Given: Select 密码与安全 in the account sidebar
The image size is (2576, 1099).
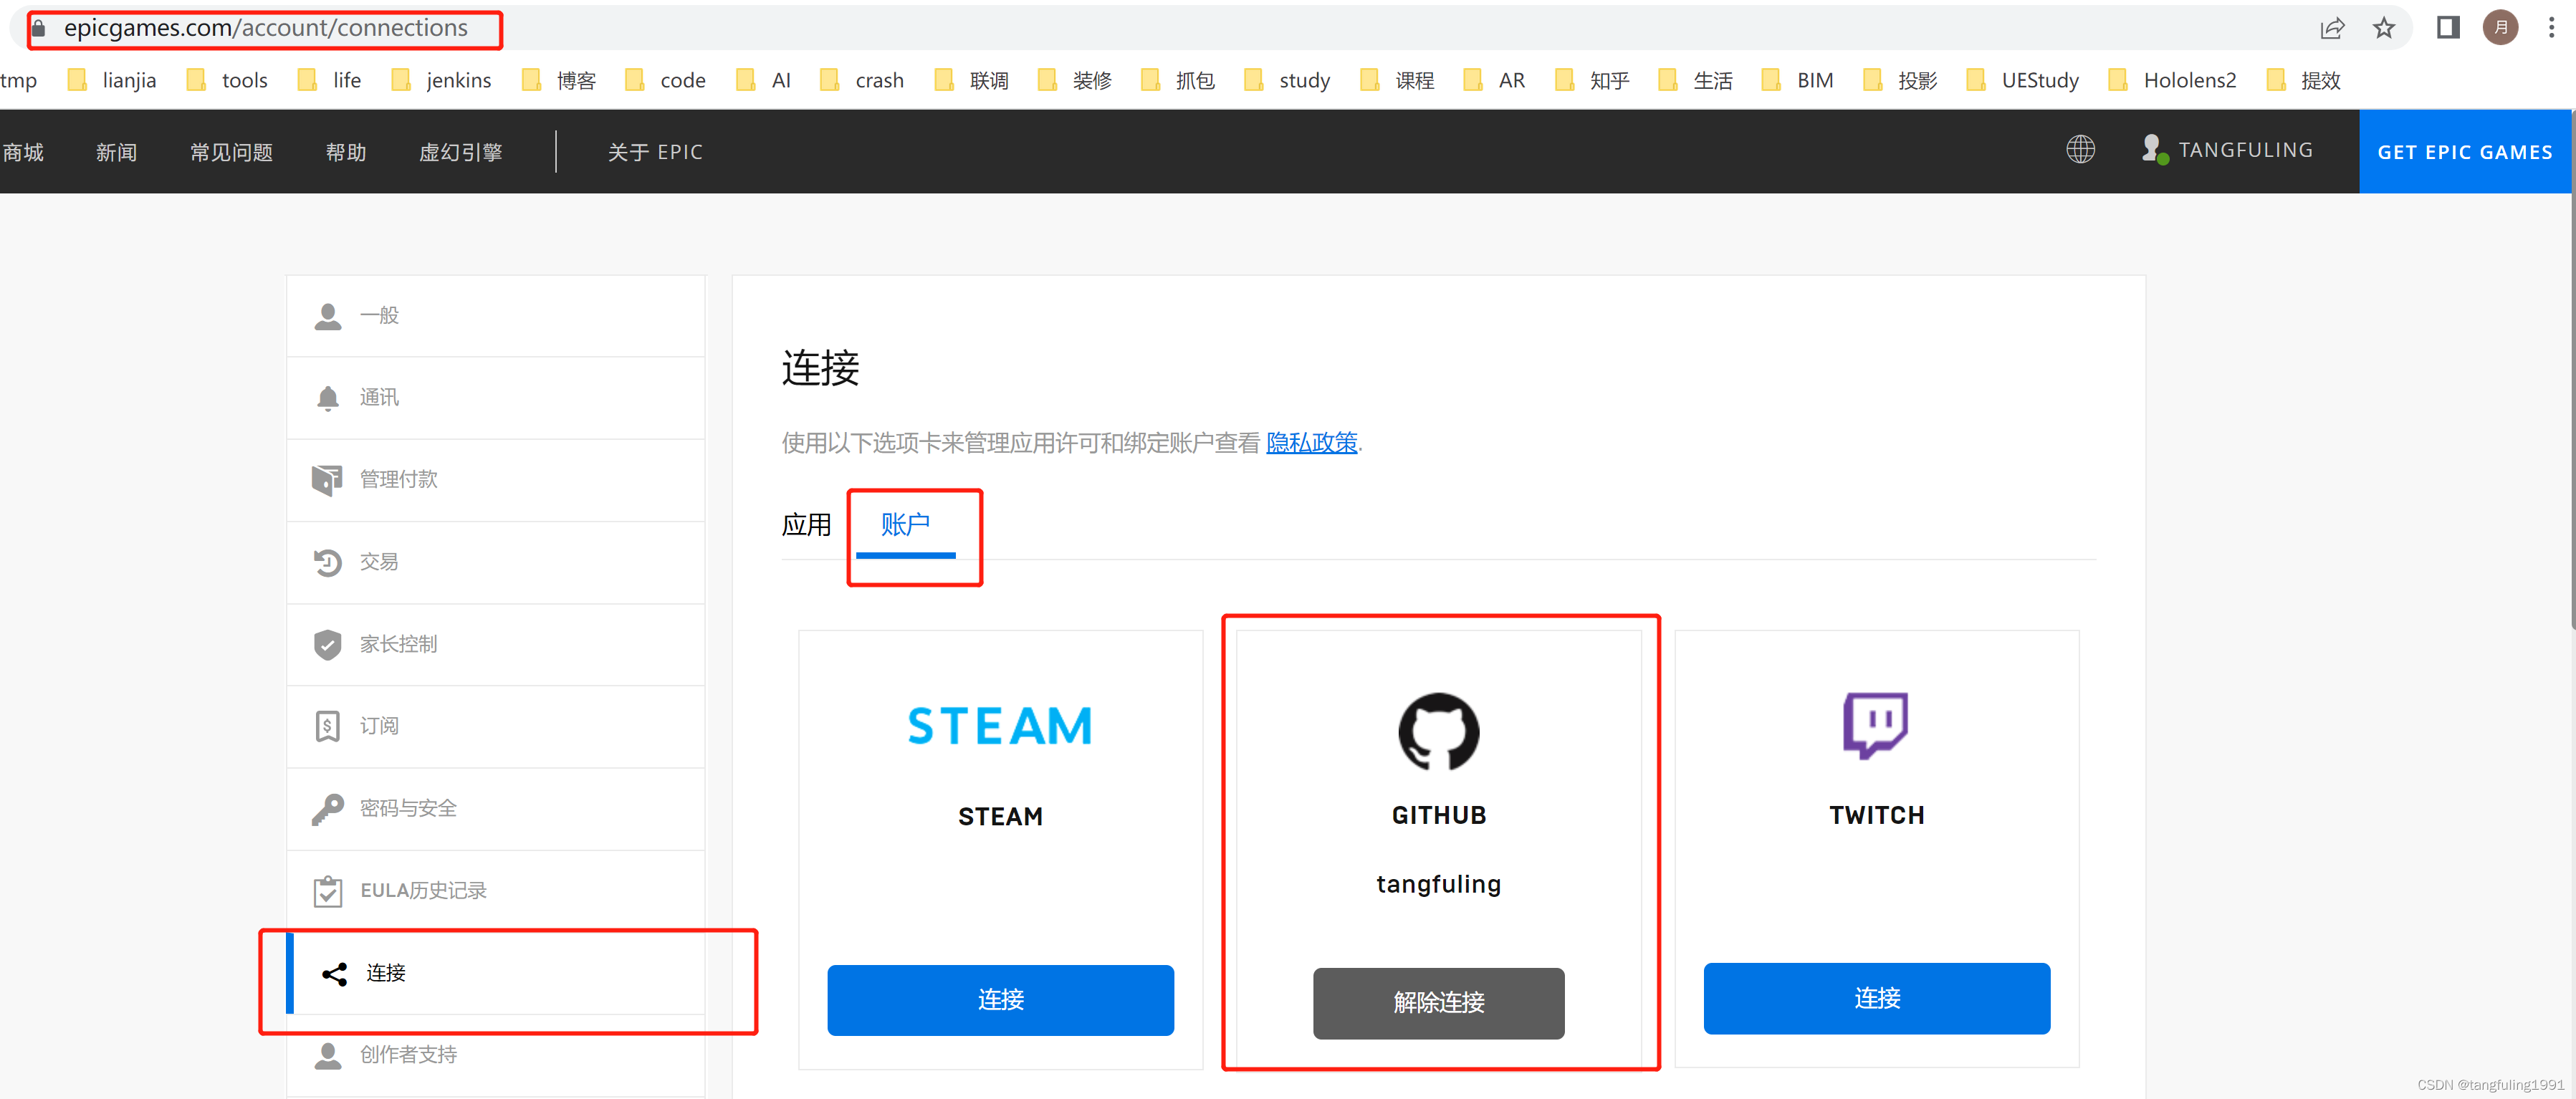Looking at the screenshot, I should tap(495, 808).
